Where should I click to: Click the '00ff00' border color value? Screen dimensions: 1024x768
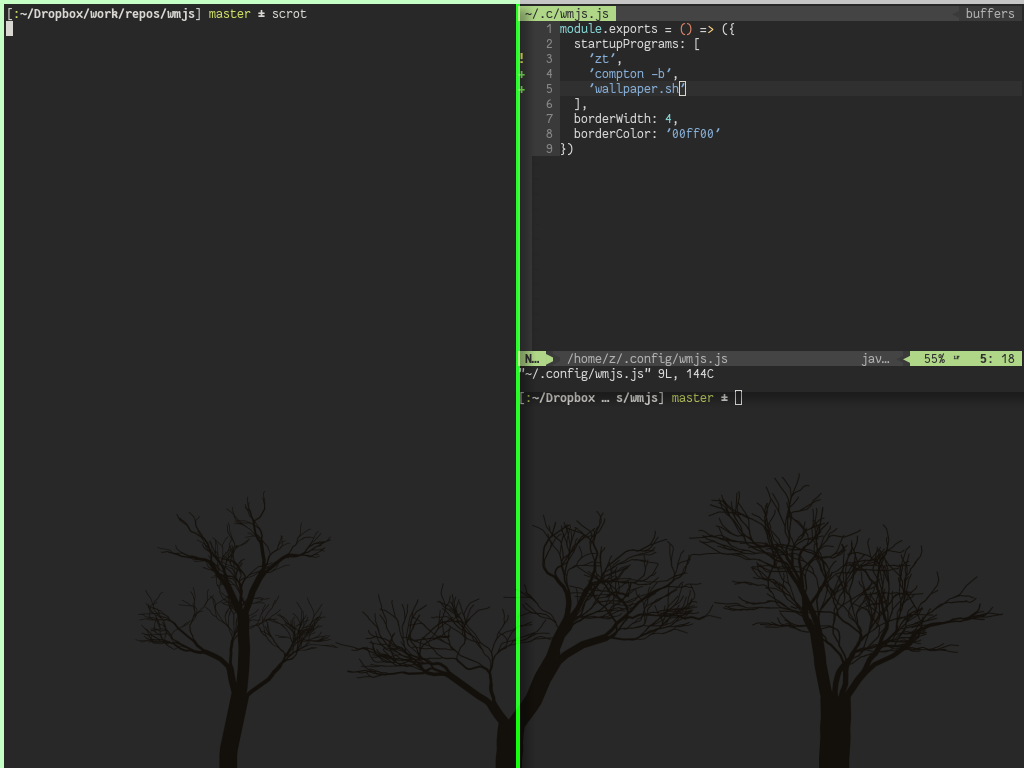[x=693, y=134]
